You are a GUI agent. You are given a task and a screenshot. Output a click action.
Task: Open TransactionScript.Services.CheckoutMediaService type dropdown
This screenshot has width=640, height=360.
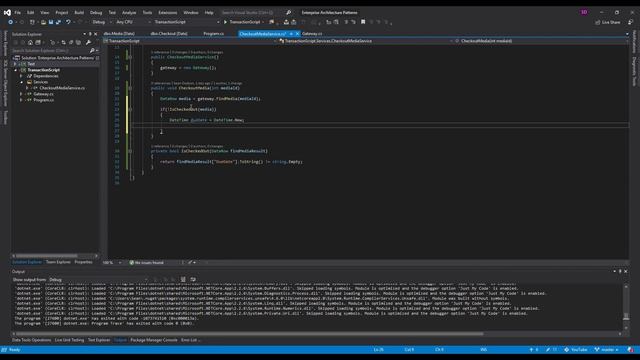click(365, 41)
